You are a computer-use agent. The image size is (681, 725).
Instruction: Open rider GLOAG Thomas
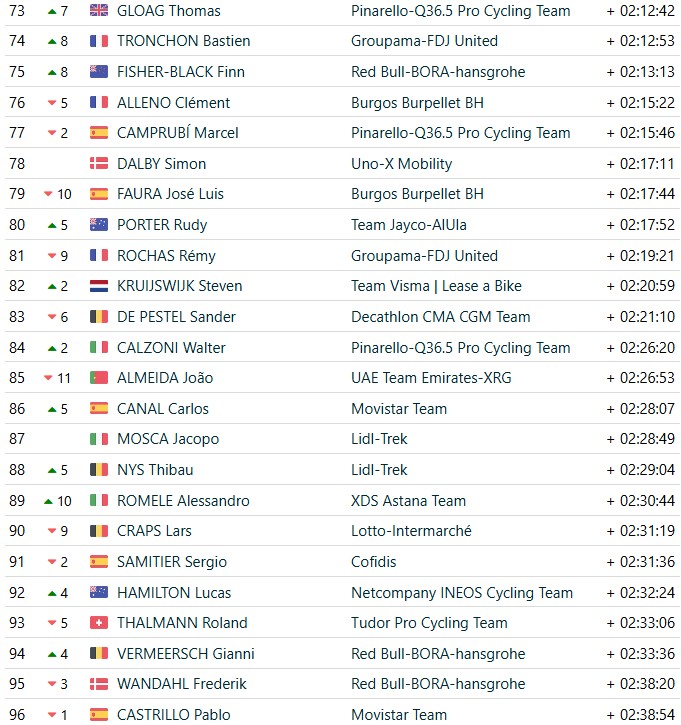(x=169, y=11)
